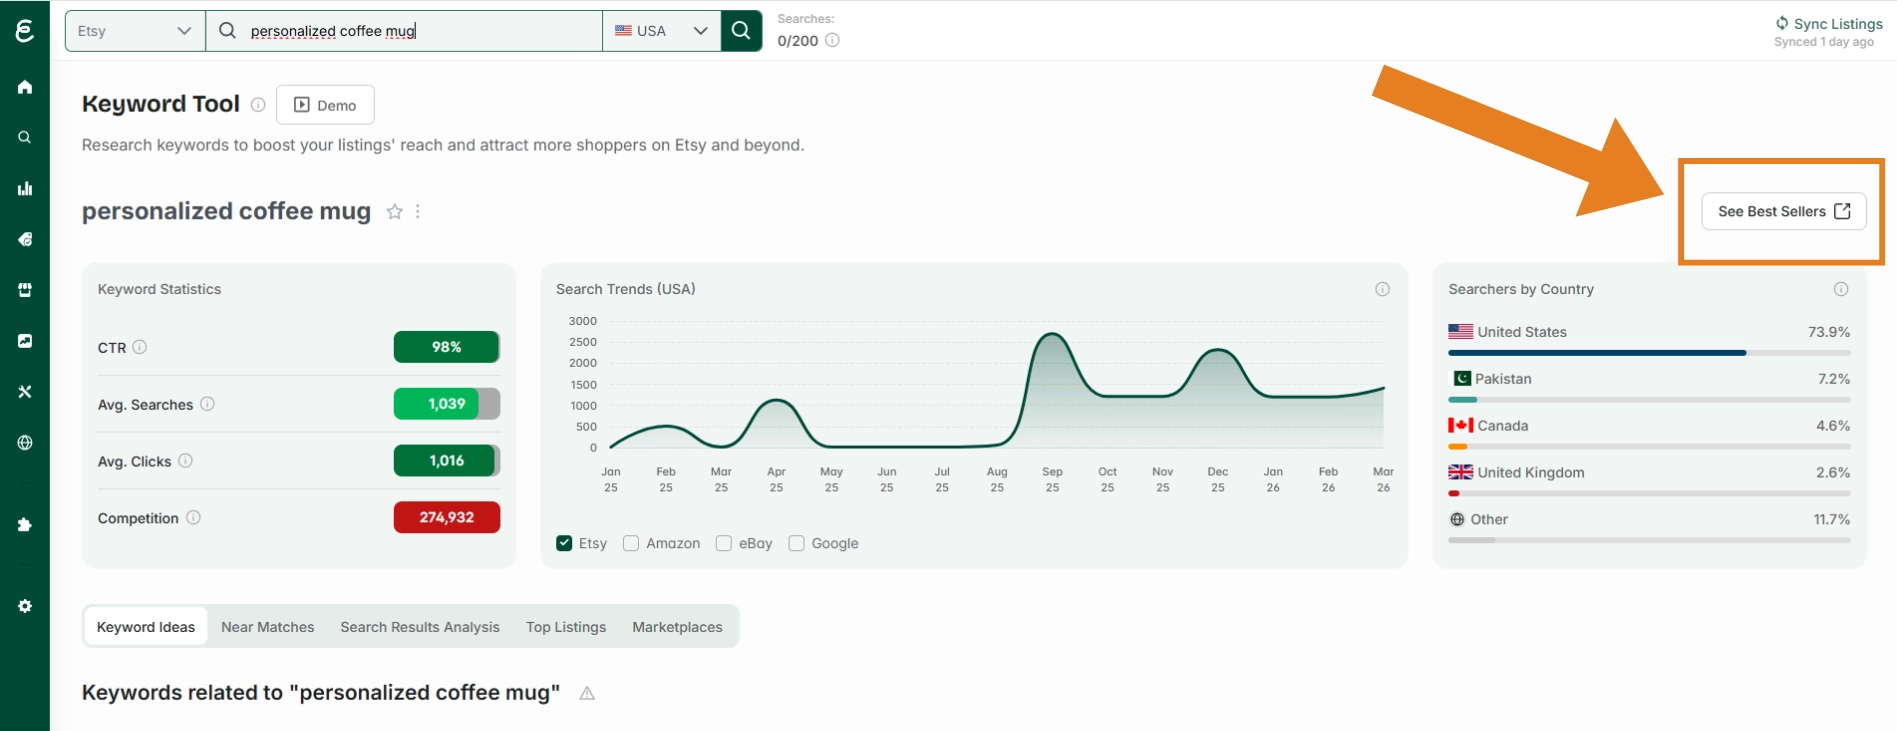The width and height of the screenshot is (1897, 731).
Task: Enable the eBay trend checkbox
Action: click(724, 543)
